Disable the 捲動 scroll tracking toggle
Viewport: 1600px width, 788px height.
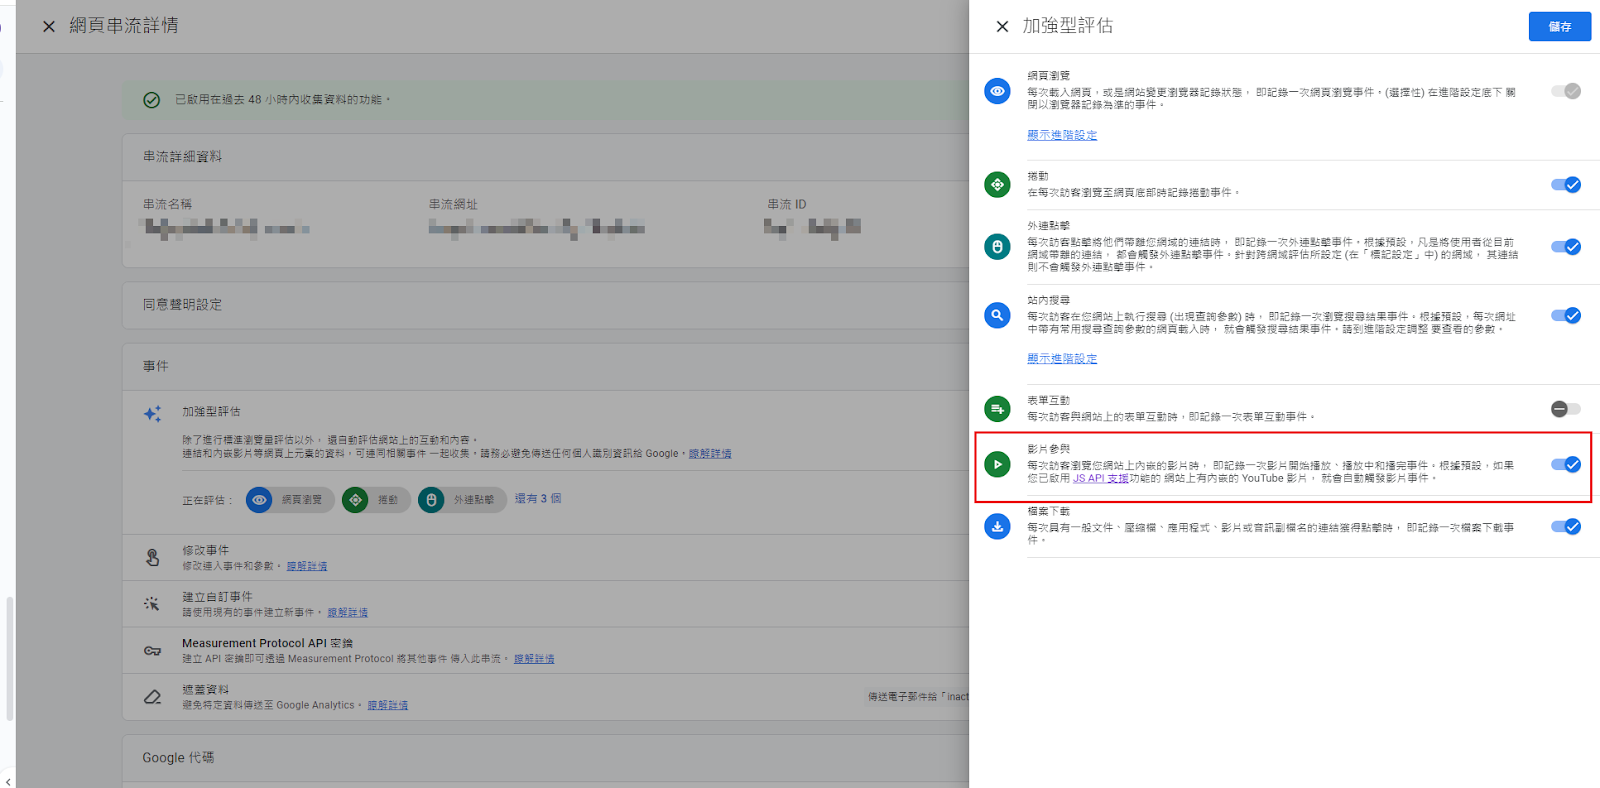tap(1565, 185)
